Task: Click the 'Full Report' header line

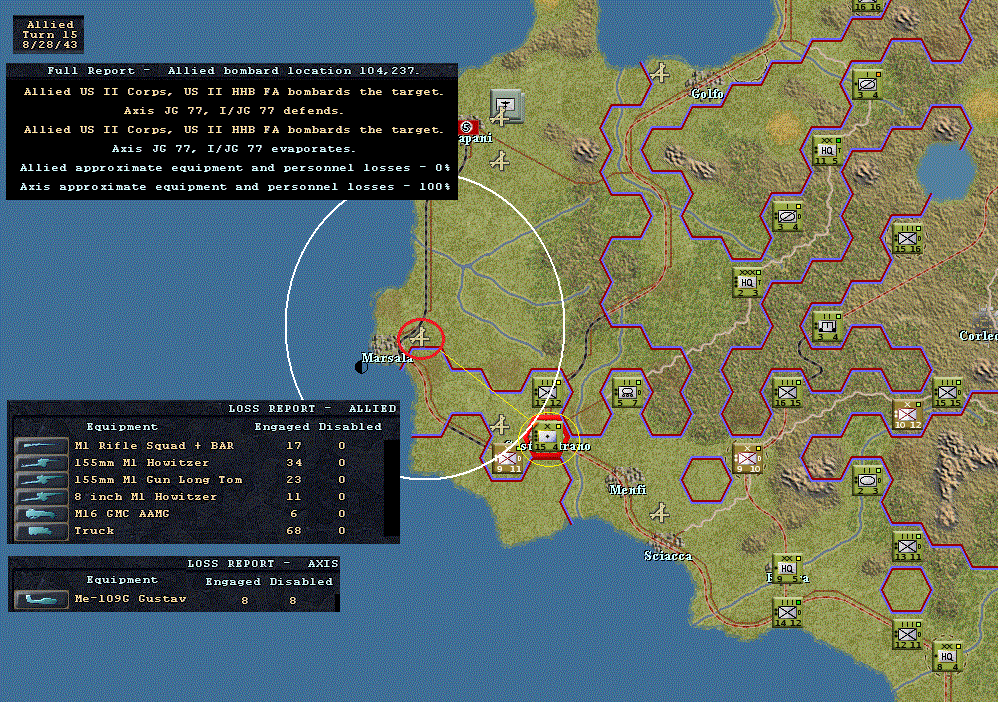Action: [232, 71]
